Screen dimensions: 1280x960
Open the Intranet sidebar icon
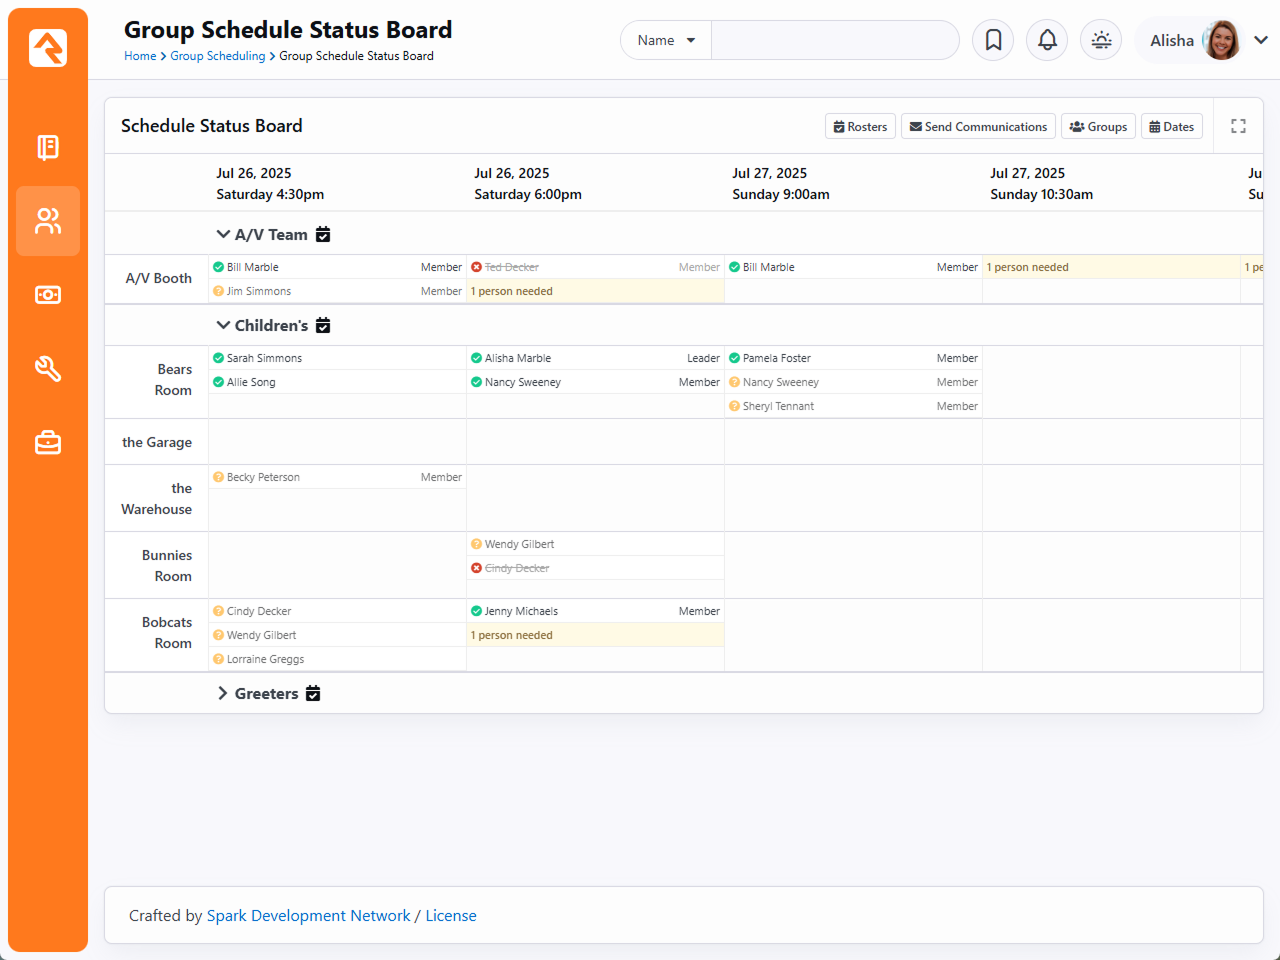tap(48, 147)
